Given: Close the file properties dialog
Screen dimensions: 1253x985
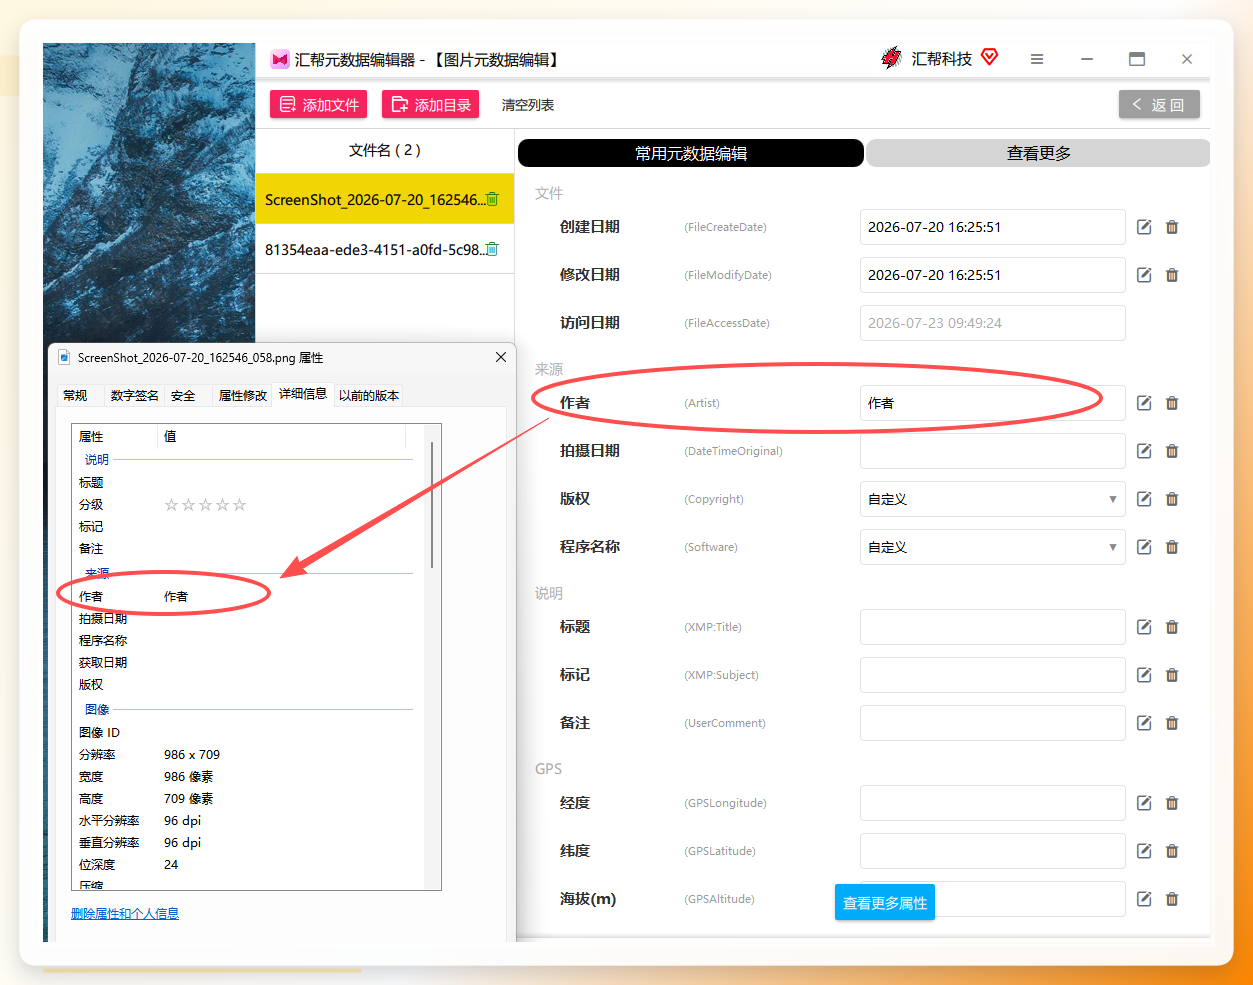Looking at the screenshot, I should (x=501, y=357).
